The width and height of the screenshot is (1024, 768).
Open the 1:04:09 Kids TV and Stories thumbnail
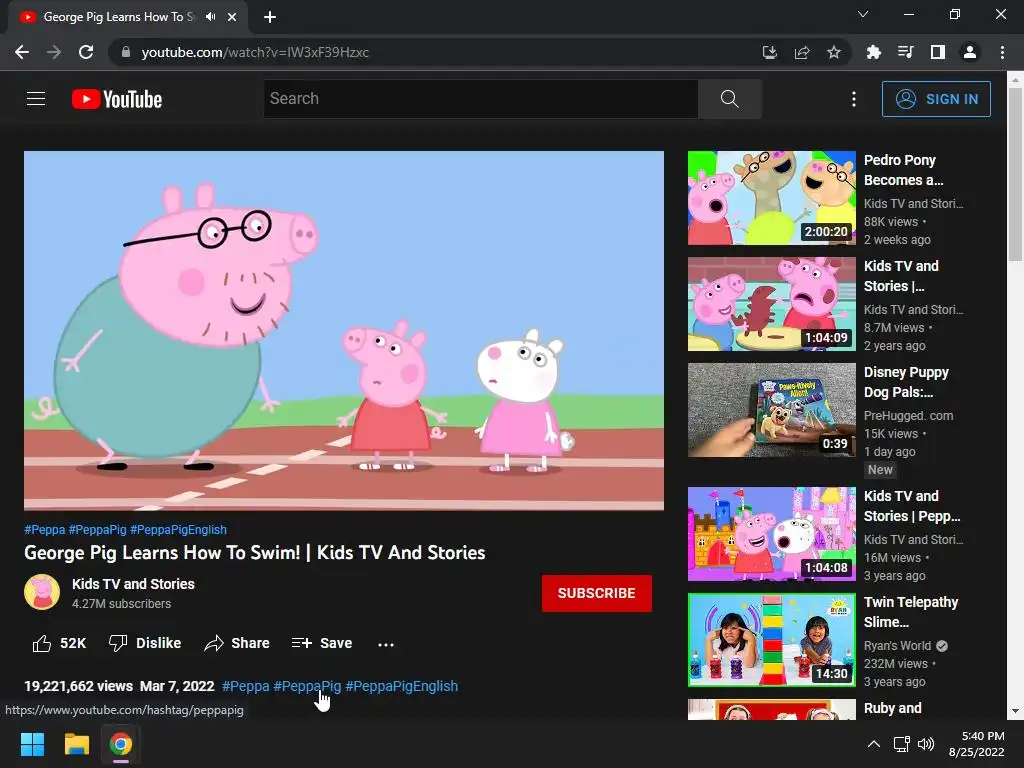pos(771,304)
